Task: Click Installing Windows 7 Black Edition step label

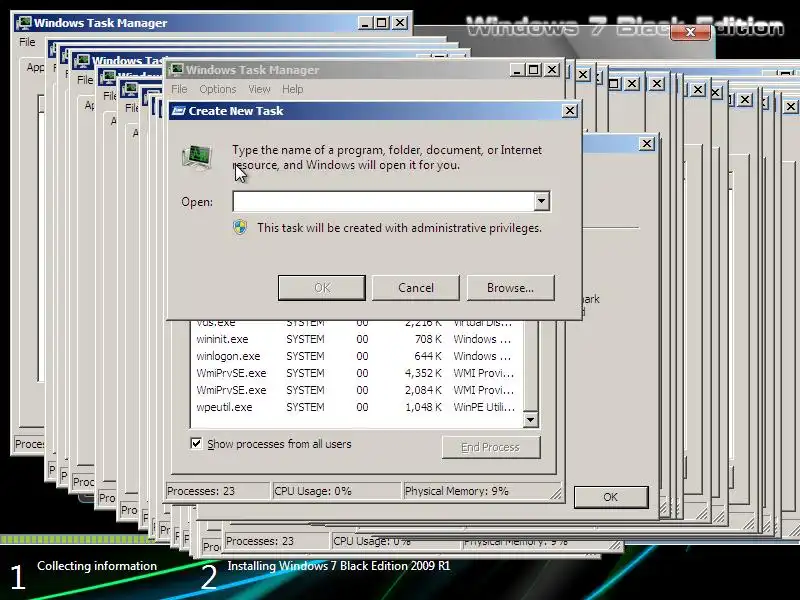Action: tap(339, 566)
